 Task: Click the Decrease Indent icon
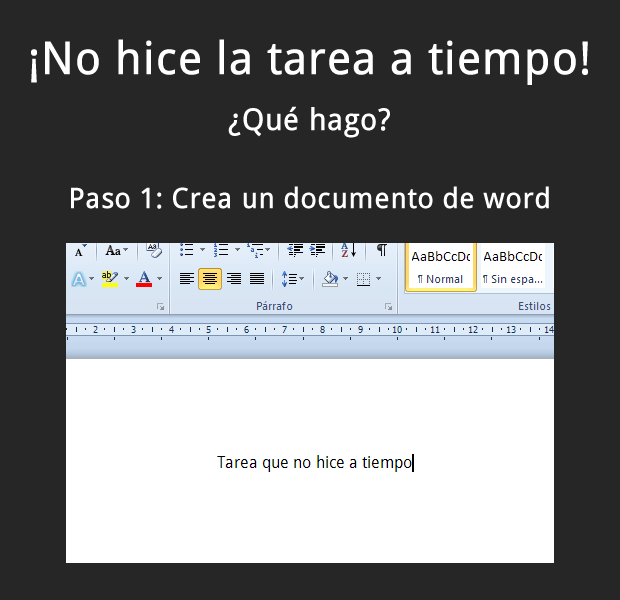295,250
